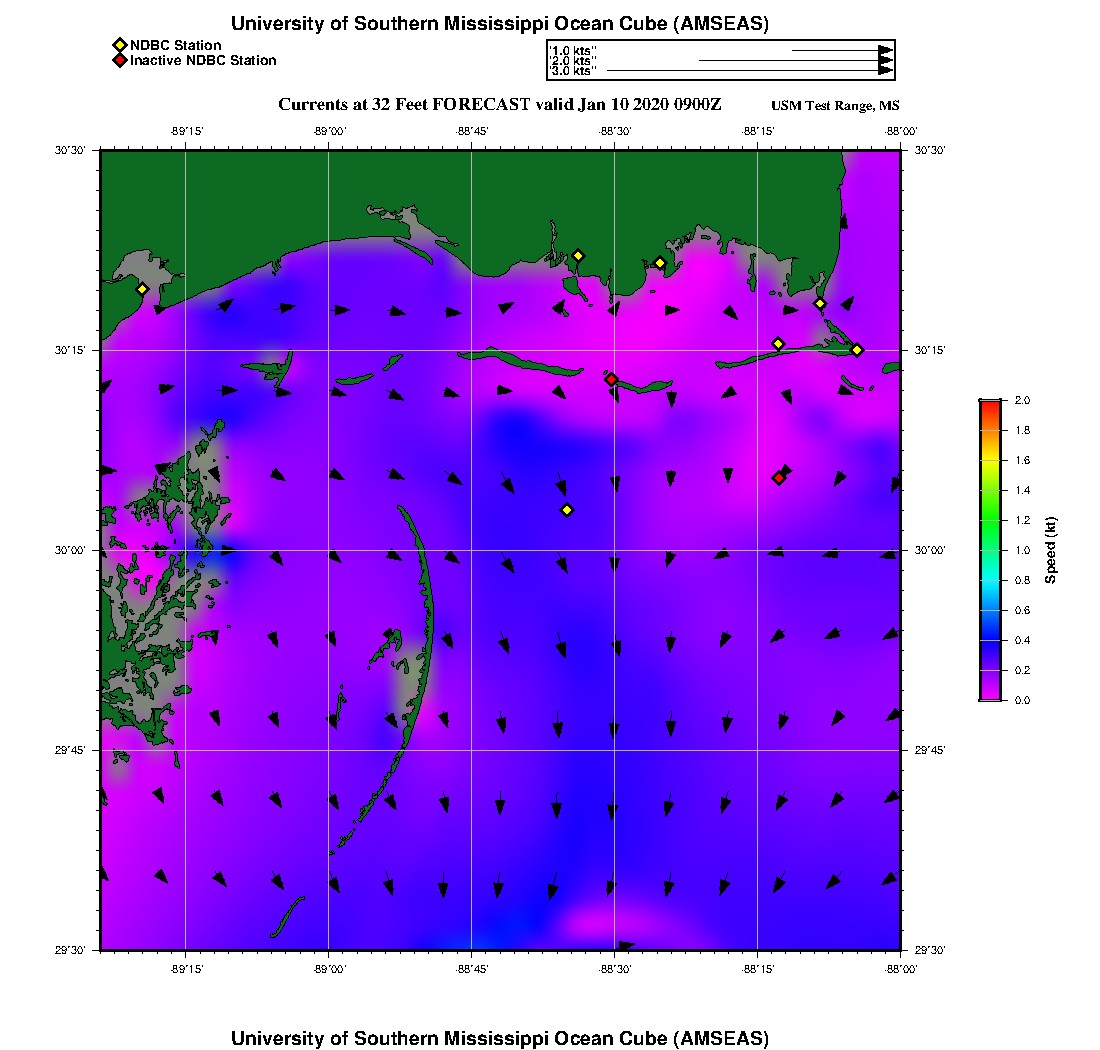The width and height of the screenshot is (1100, 1050).
Task: Click the red diamond icon in the legend
Action: 119,60
